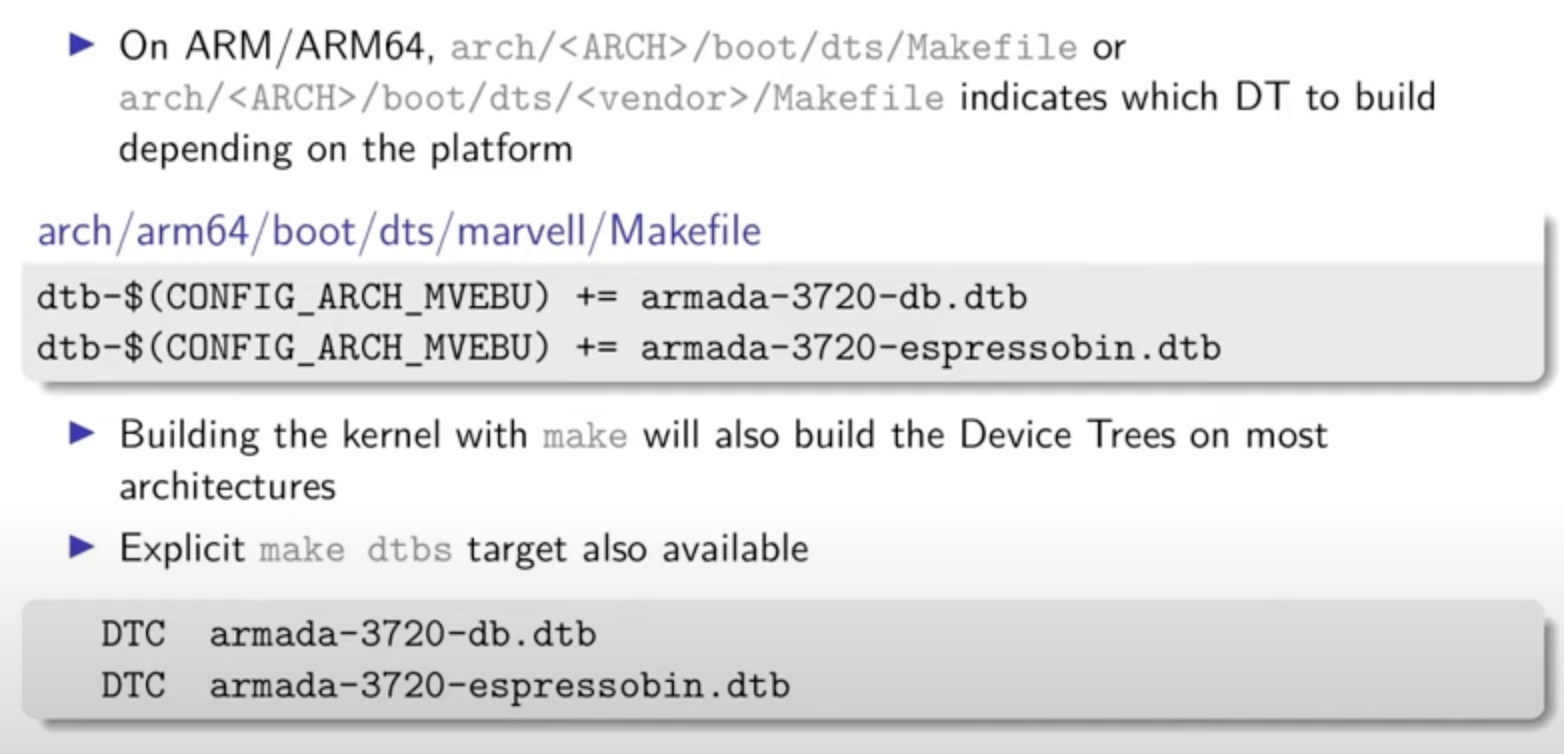Click the text "depending on the platform"
The height and width of the screenshot is (754, 1564).
click(x=346, y=150)
